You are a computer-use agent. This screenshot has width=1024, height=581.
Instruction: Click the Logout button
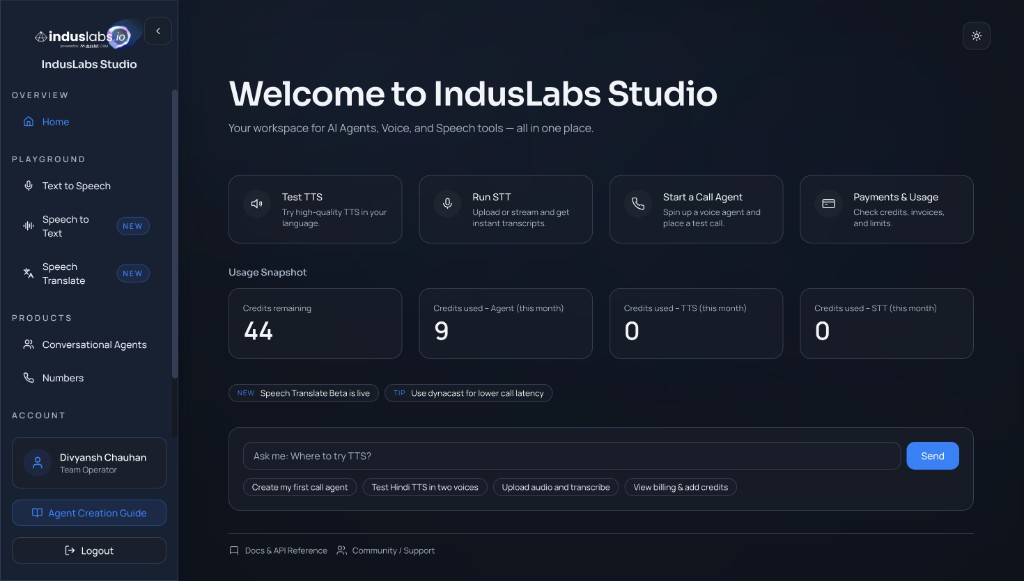point(89,550)
